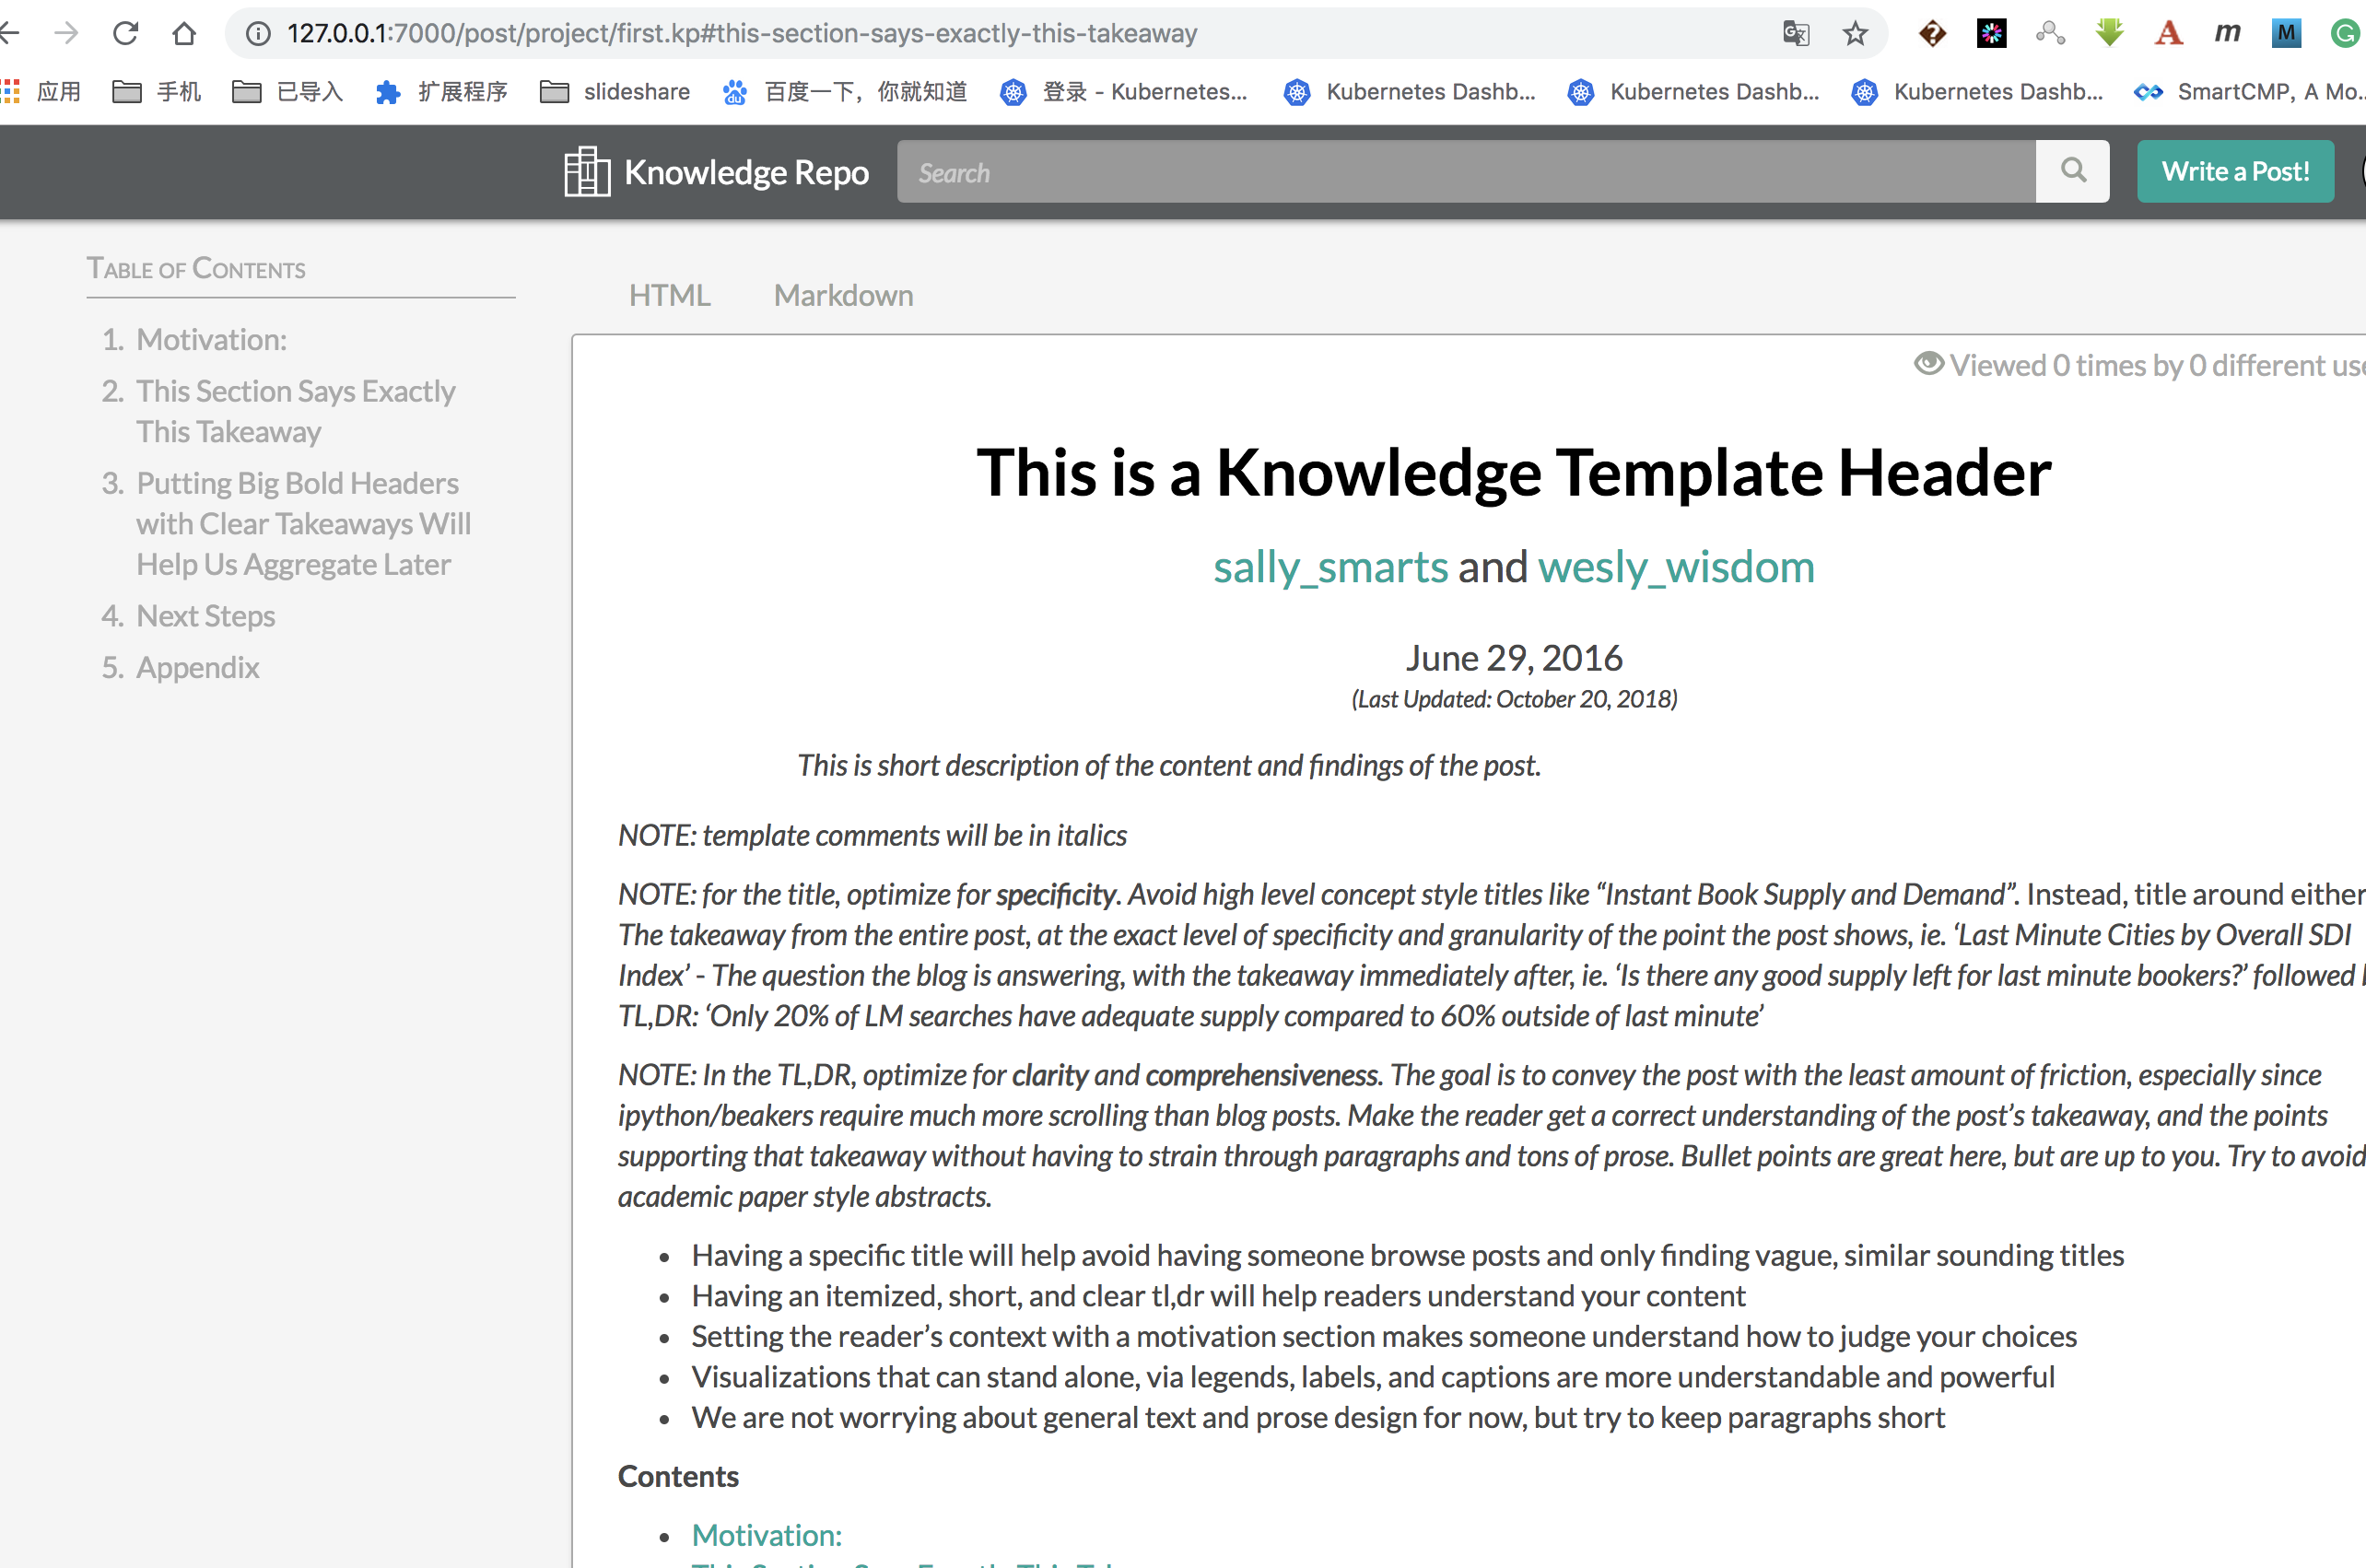
Task: Open the slideshare bookmarks folder
Action: (615, 92)
